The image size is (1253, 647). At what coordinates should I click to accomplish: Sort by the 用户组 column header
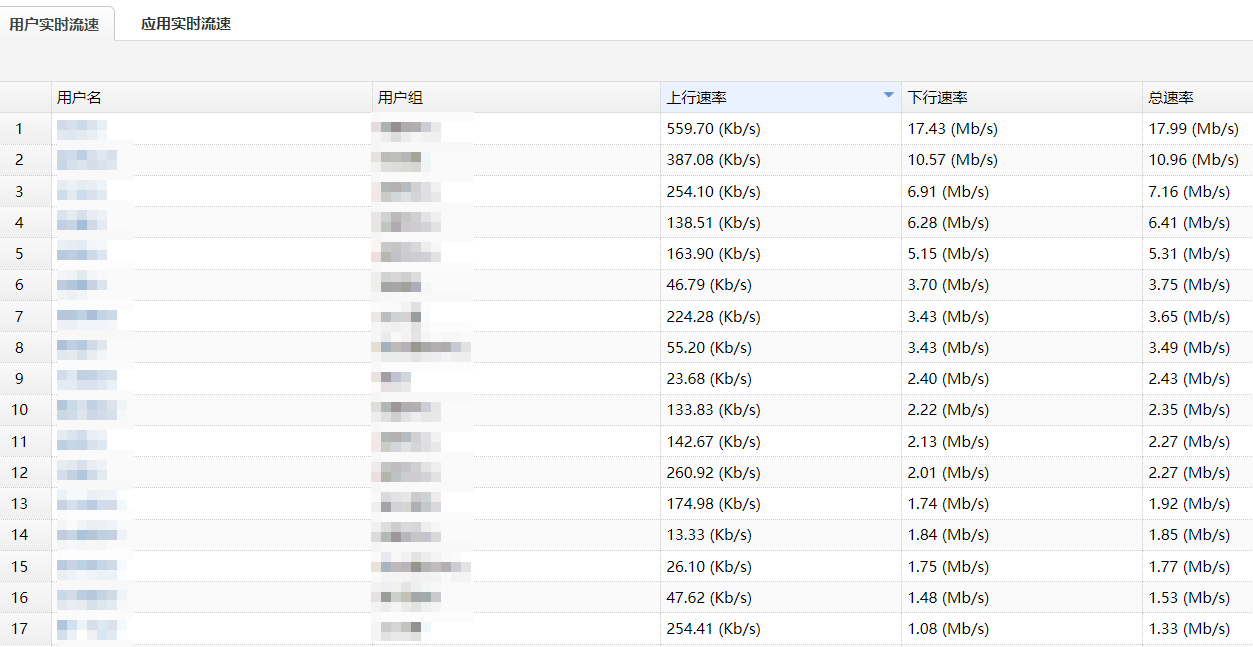[x=400, y=98]
